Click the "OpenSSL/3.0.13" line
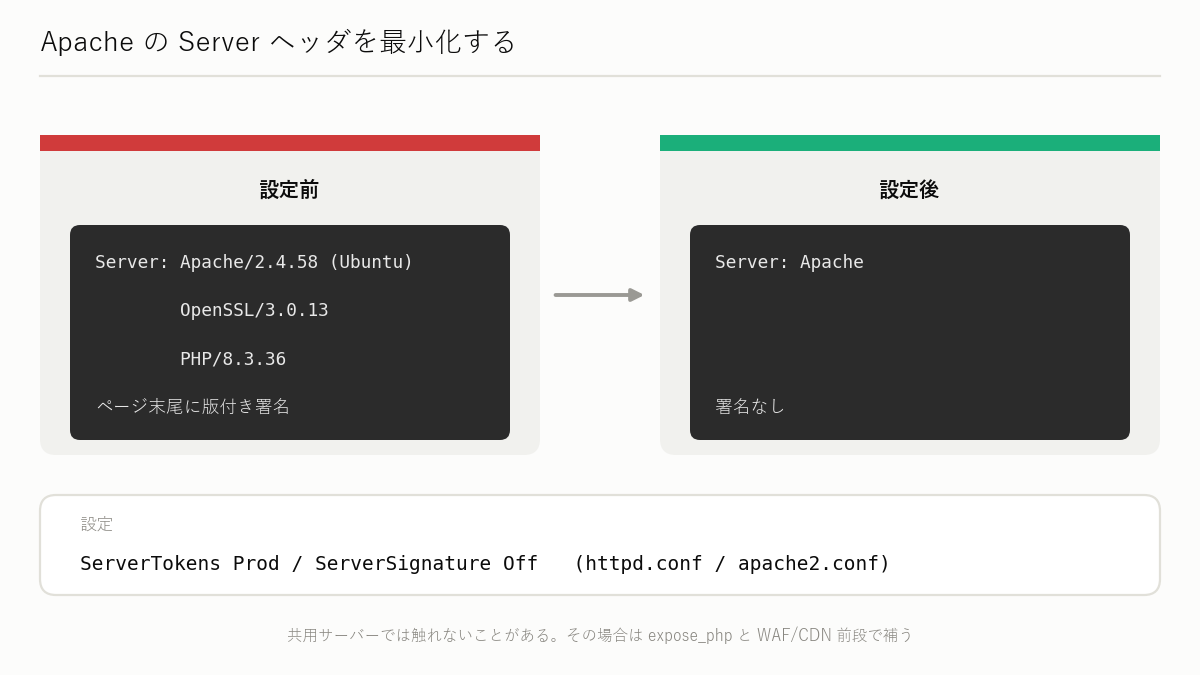The width and height of the screenshot is (1200, 675). point(254,310)
